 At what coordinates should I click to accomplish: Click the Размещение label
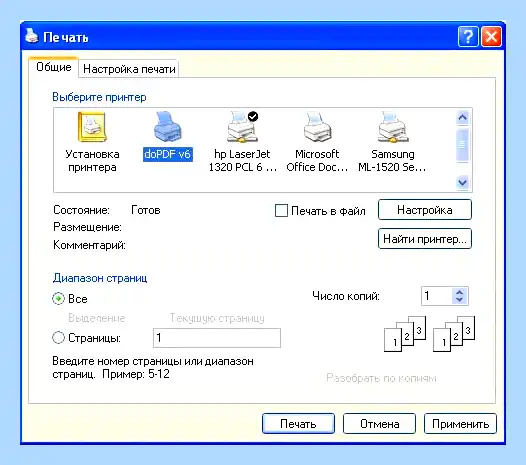pyautogui.click(x=87, y=227)
